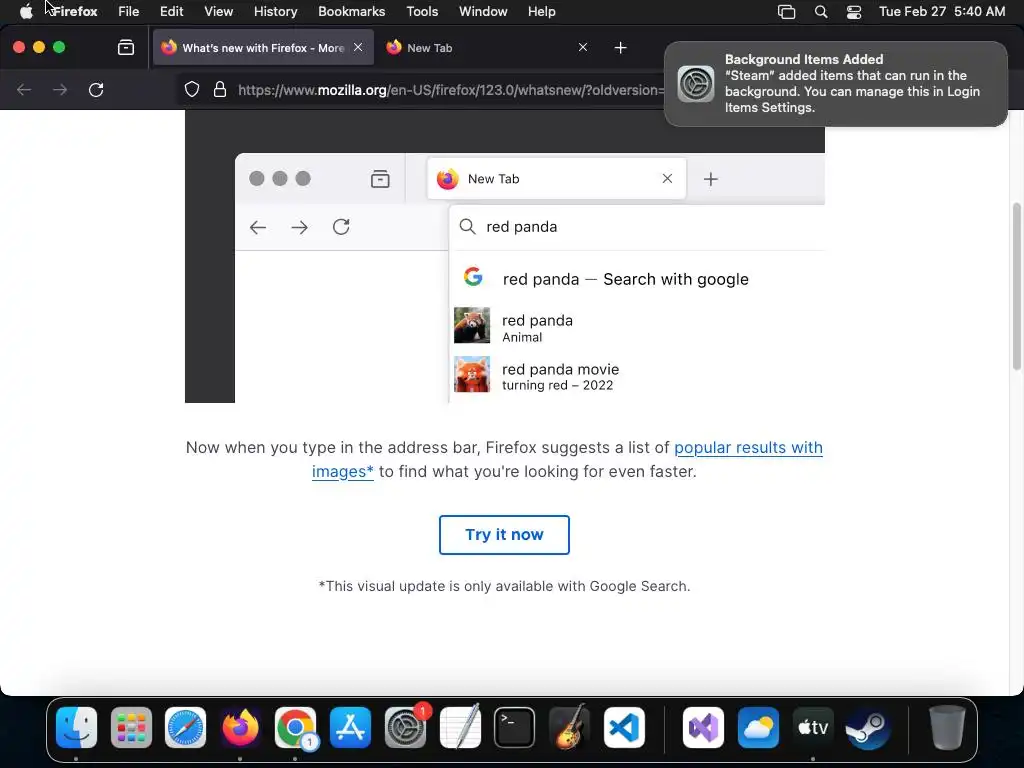Open System Settings from the Dock

[405, 728]
